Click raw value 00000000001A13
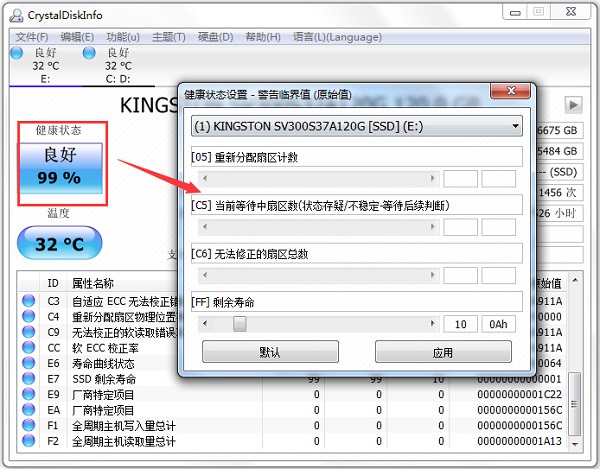The width and height of the screenshot is (600, 469). pos(520,441)
